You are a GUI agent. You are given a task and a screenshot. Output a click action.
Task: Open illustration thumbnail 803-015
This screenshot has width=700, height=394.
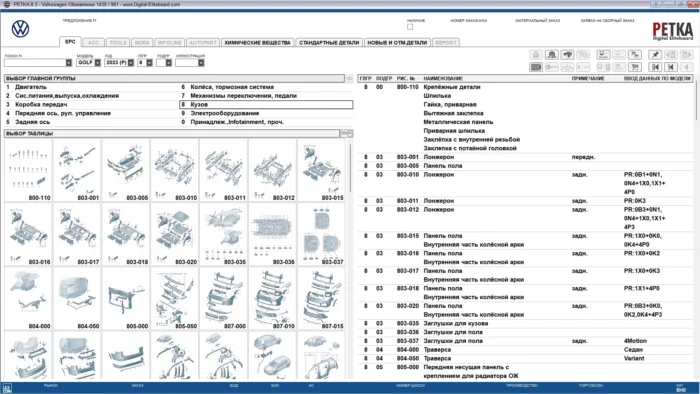(321, 170)
